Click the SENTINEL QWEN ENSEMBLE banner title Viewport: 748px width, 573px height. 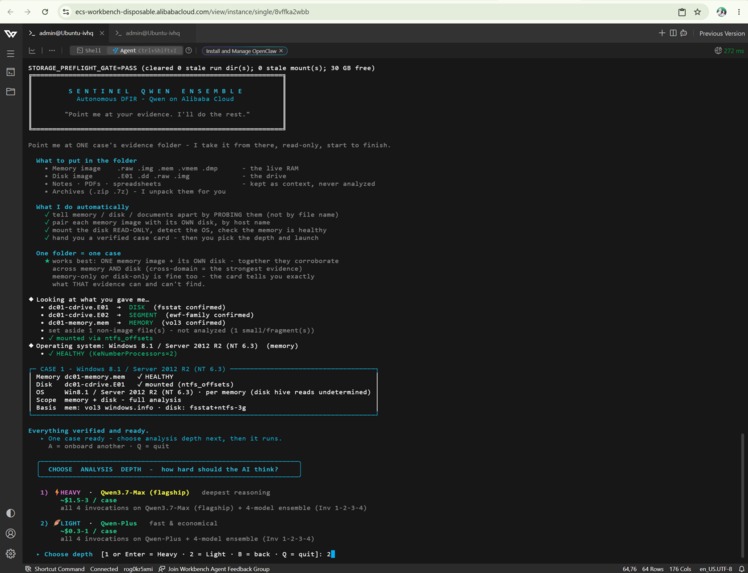[x=156, y=91]
